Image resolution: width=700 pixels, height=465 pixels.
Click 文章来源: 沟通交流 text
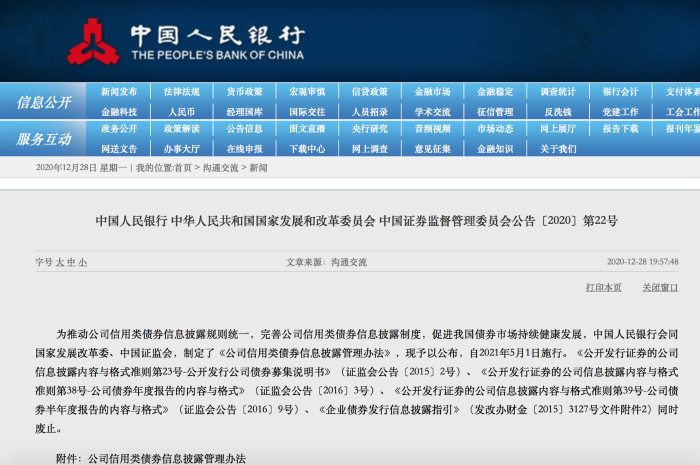tap(326, 262)
